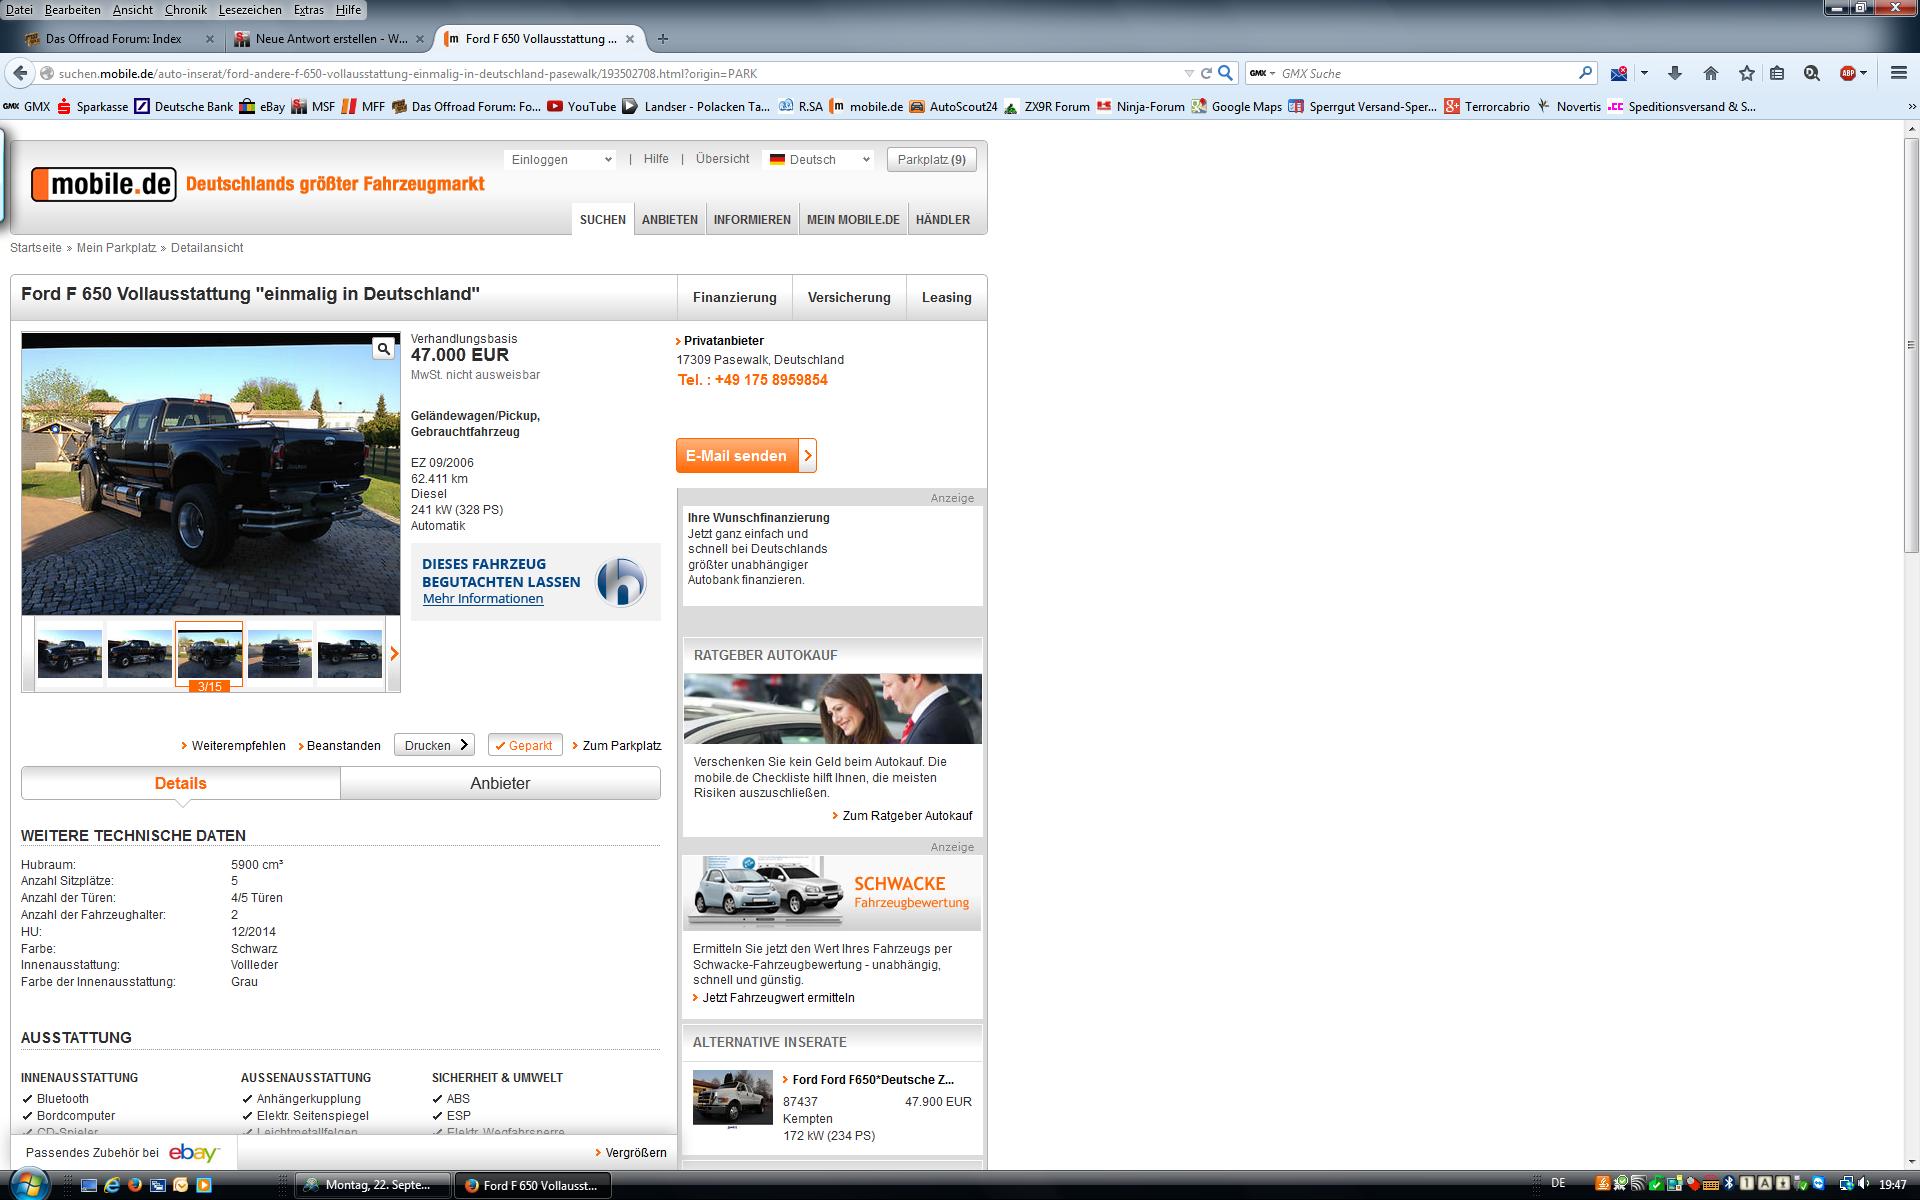Open the Lesezeichen menu
1920x1200 pixels.
249,10
